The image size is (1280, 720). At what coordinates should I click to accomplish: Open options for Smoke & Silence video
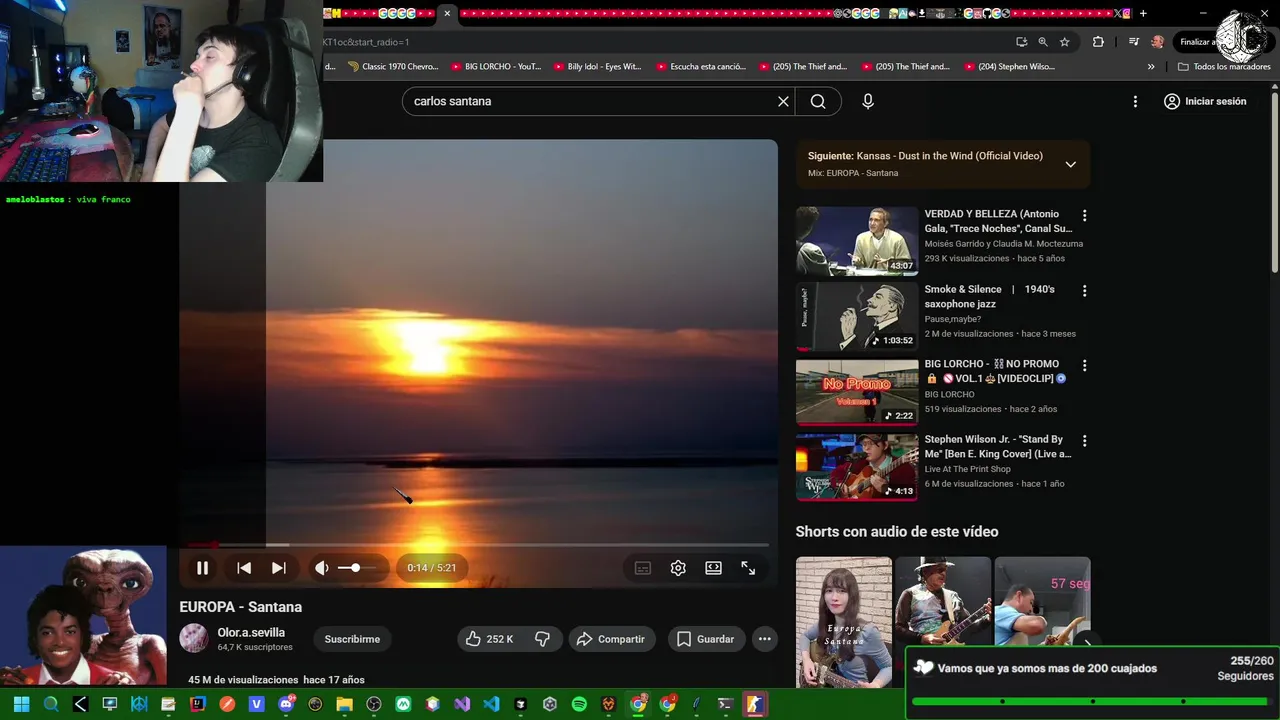point(1084,291)
